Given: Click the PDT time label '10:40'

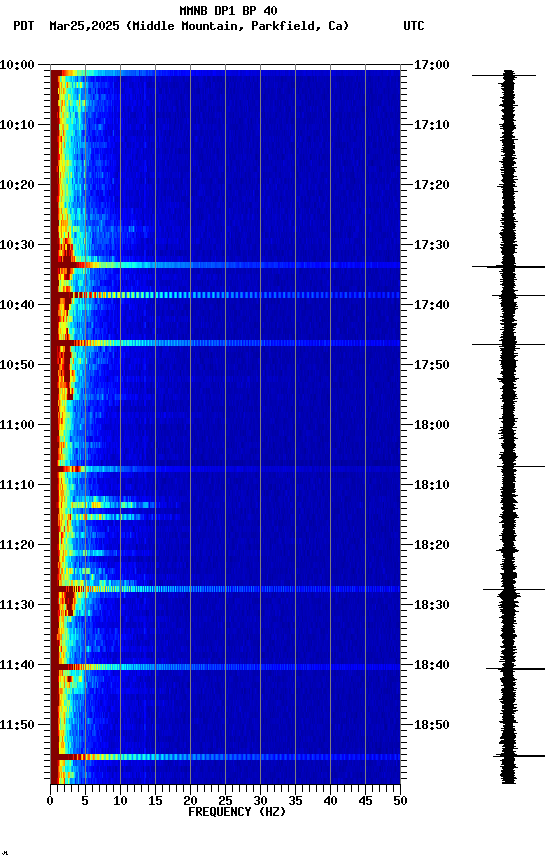Looking at the screenshot, I should pos(17,305).
